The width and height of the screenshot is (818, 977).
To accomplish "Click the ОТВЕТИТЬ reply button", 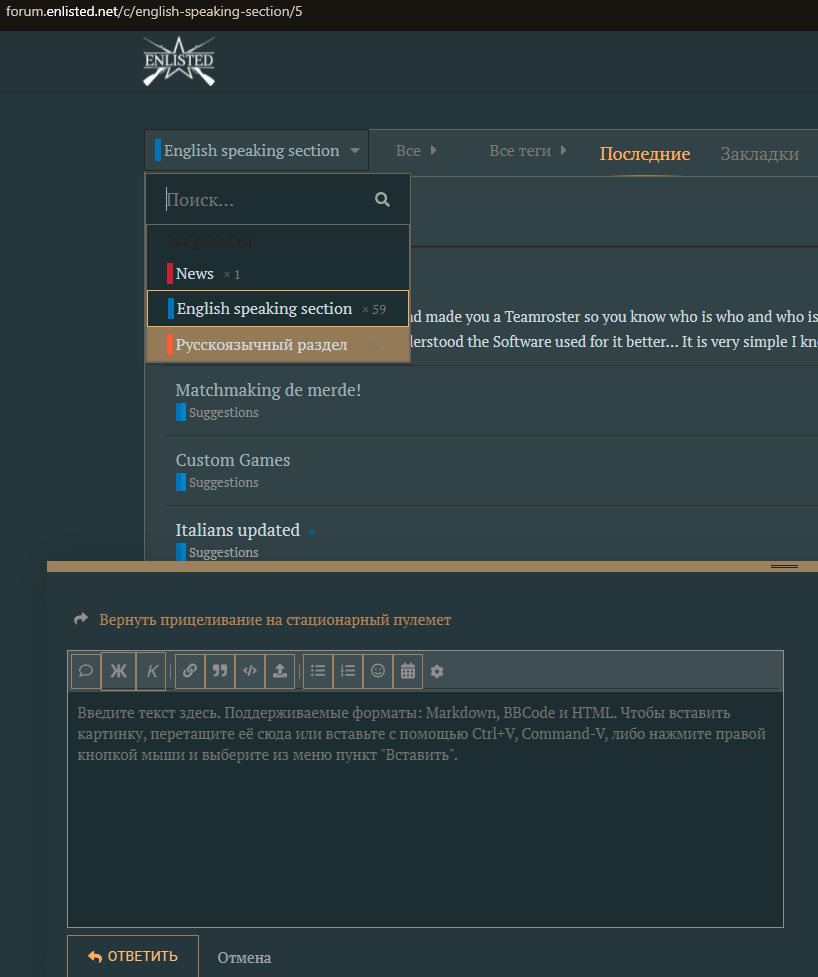I will point(133,956).
